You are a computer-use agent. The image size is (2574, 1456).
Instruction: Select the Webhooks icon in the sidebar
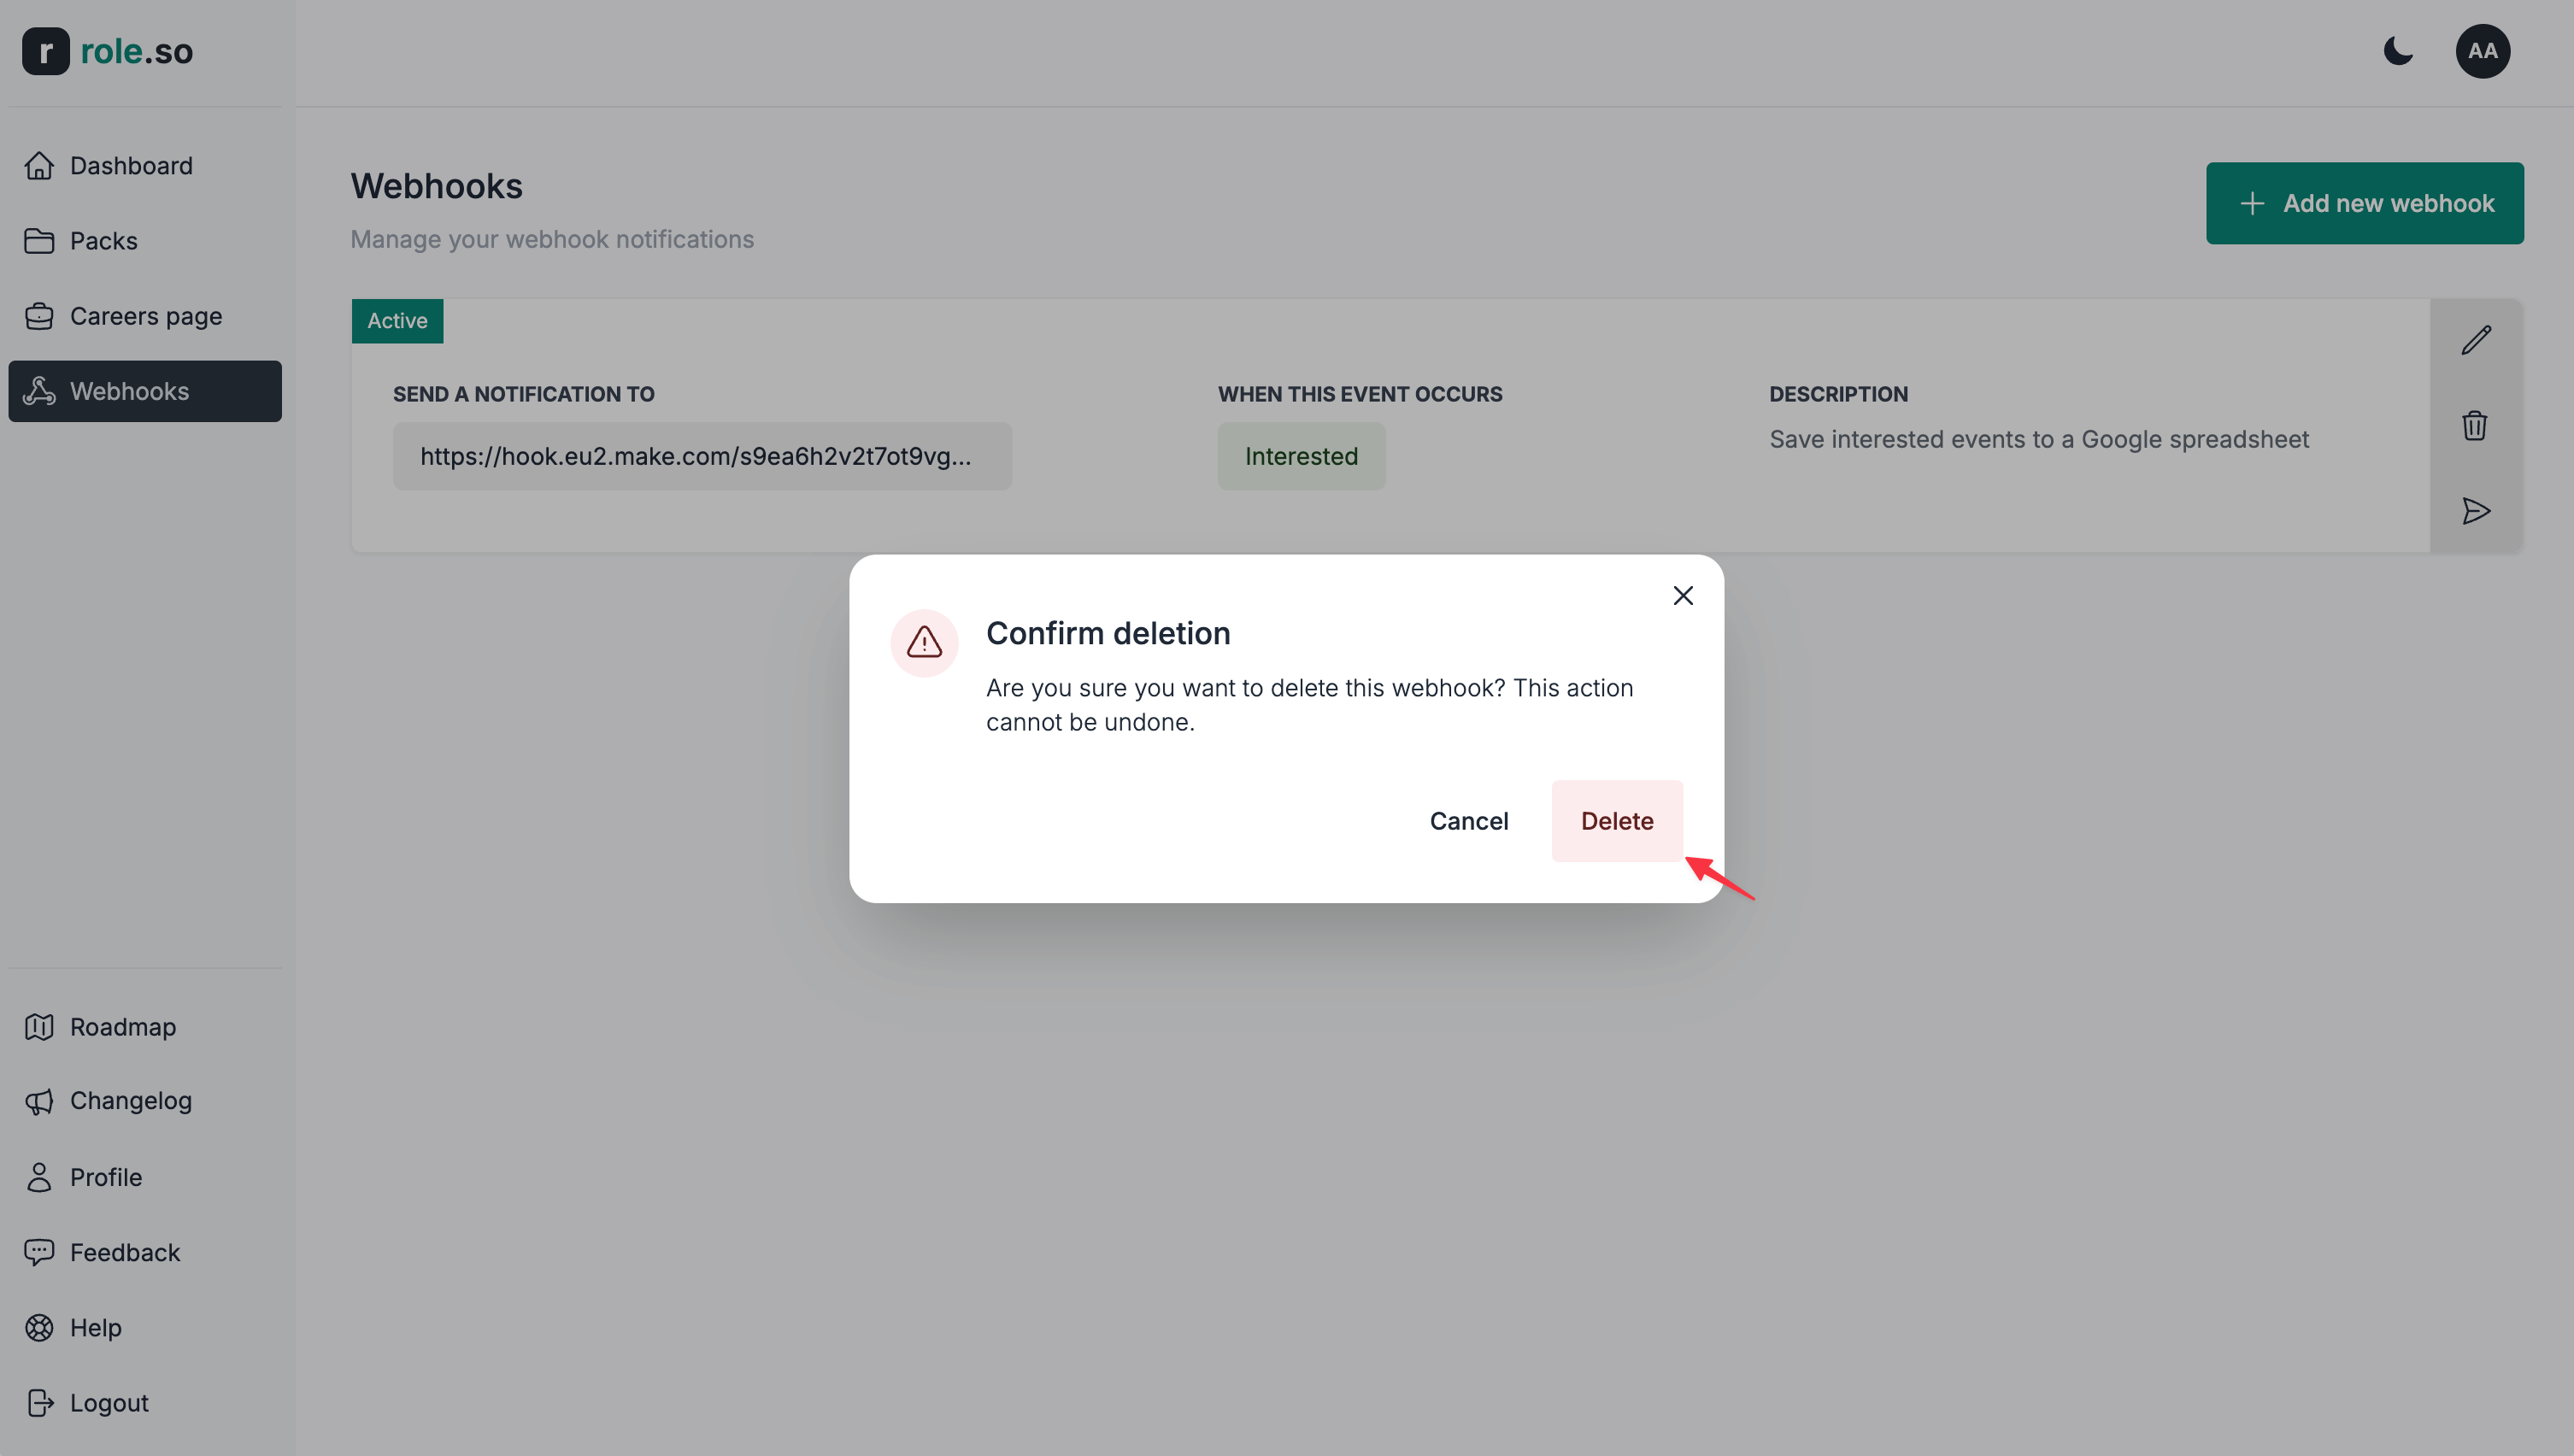pyautogui.click(x=40, y=391)
